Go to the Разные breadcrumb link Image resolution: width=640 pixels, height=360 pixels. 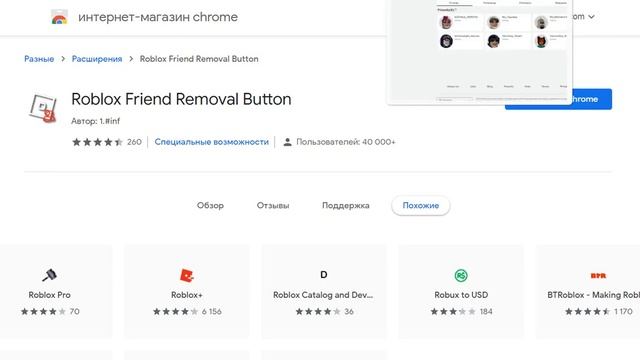(39, 59)
